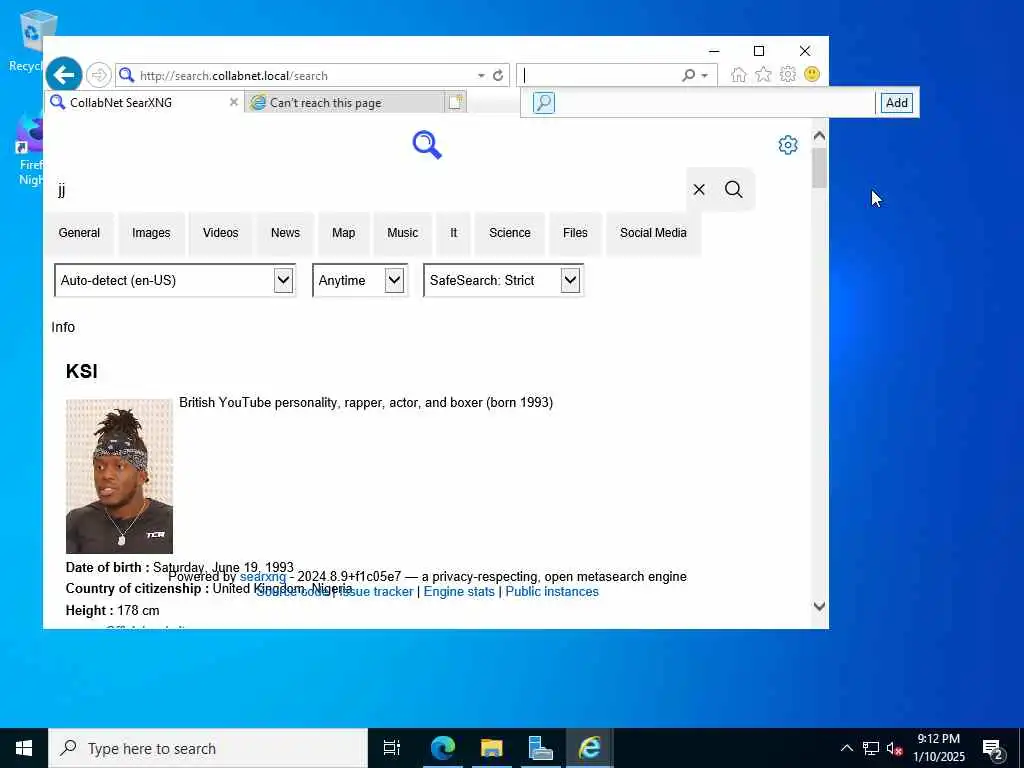Image resolution: width=1024 pixels, height=768 pixels.
Task: Launch Microsoft Edge from taskbar
Action: 443,748
